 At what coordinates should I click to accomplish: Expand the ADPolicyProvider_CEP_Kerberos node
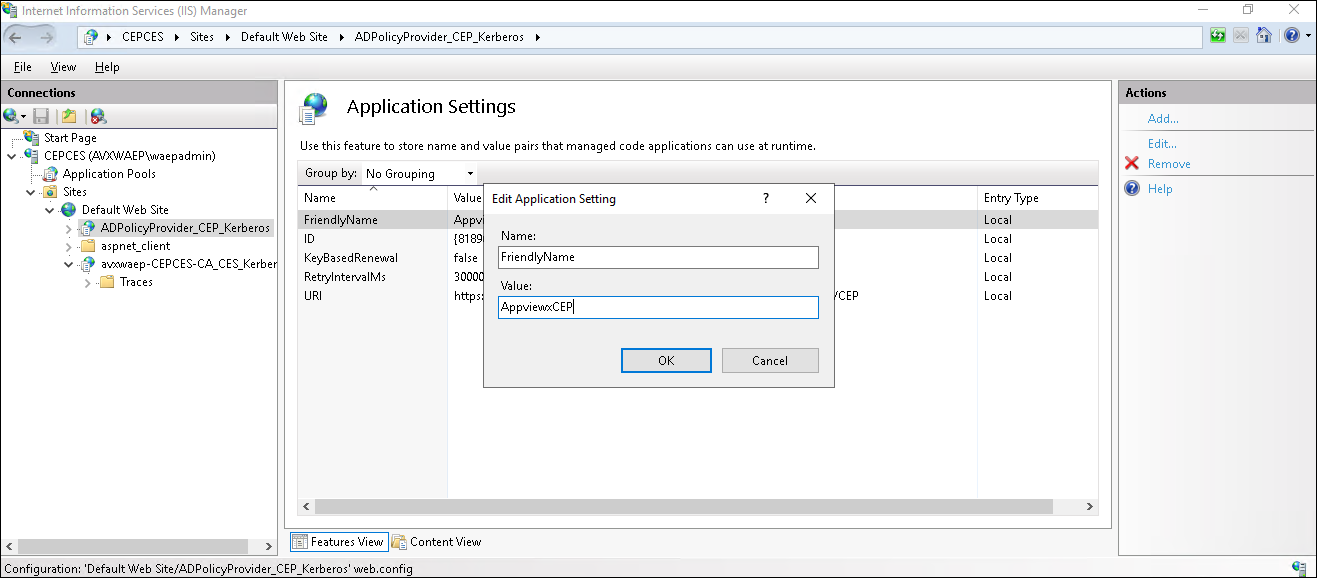point(68,228)
